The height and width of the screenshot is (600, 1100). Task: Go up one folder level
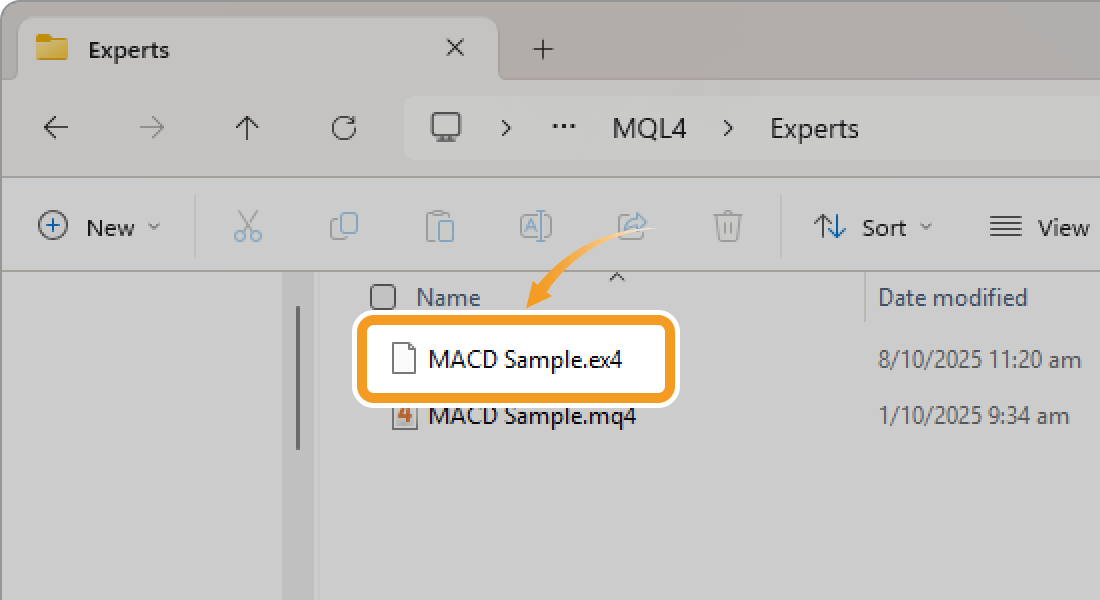click(x=247, y=128)
